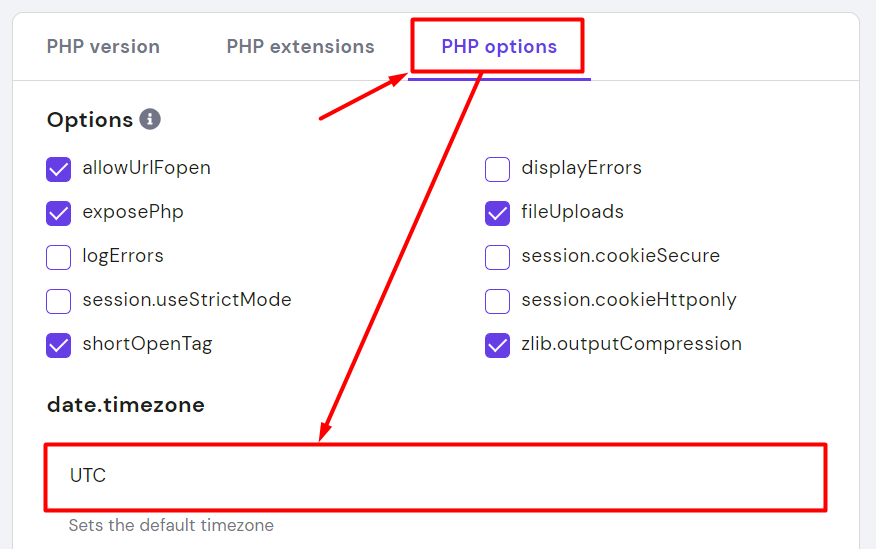Click the logErrors label text
The image size is (876, 549).
click(123, 256)
